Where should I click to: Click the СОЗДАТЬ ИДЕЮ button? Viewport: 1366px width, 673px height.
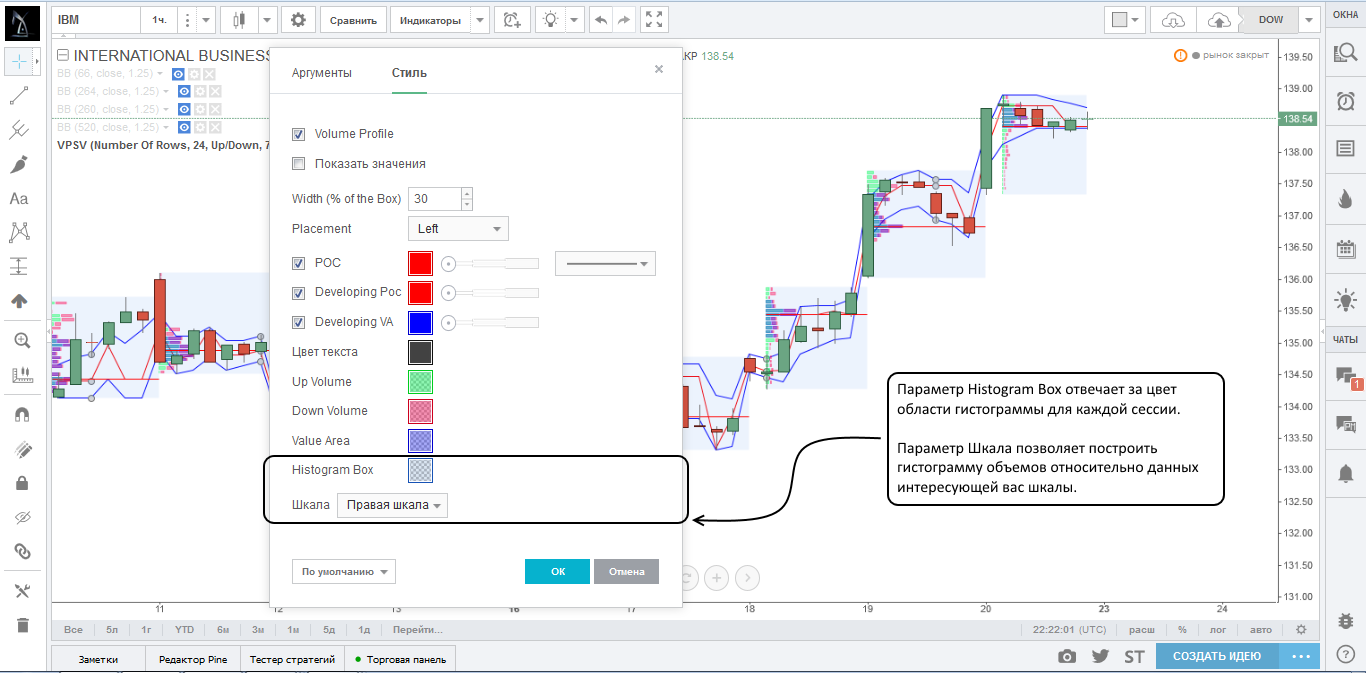(1217, 656)
